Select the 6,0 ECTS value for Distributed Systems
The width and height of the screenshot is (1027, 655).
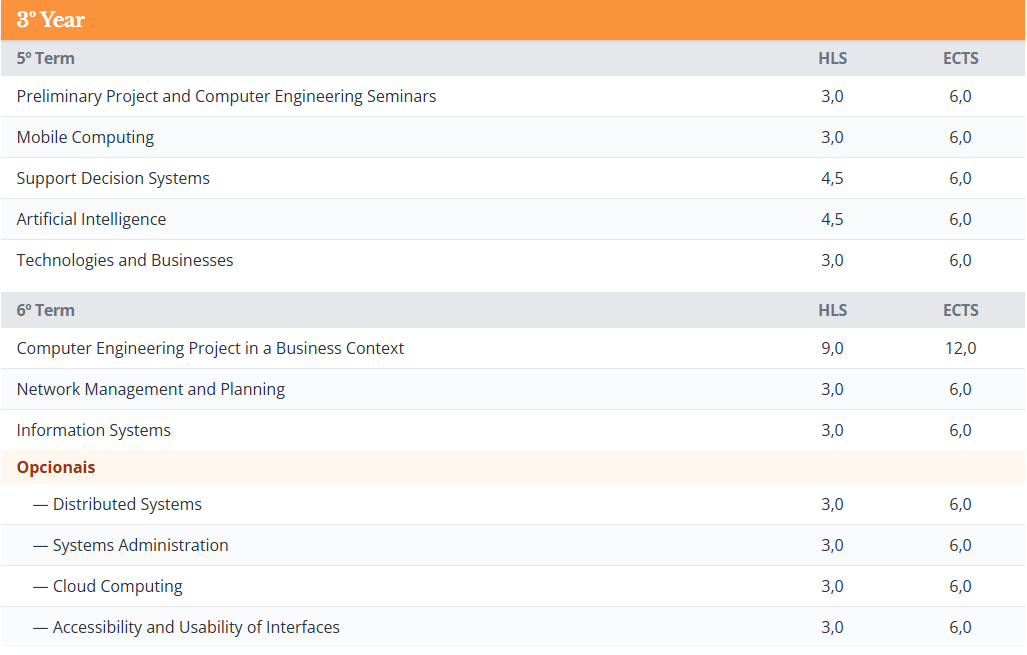pos(961,504)
